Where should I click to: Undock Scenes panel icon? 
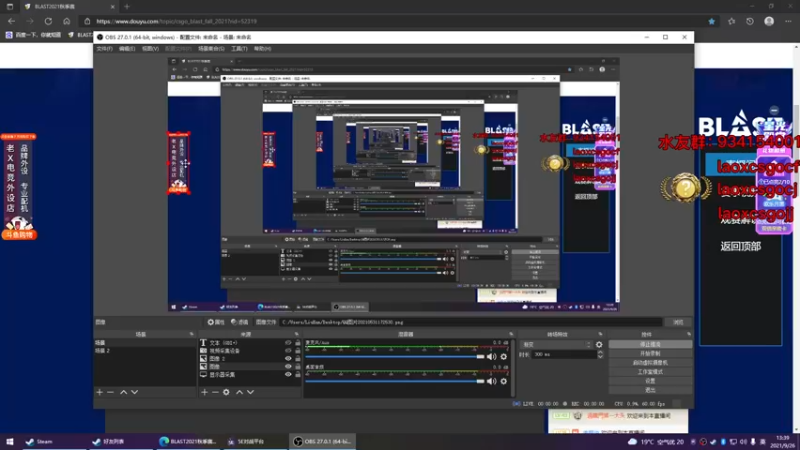point(191,334)
